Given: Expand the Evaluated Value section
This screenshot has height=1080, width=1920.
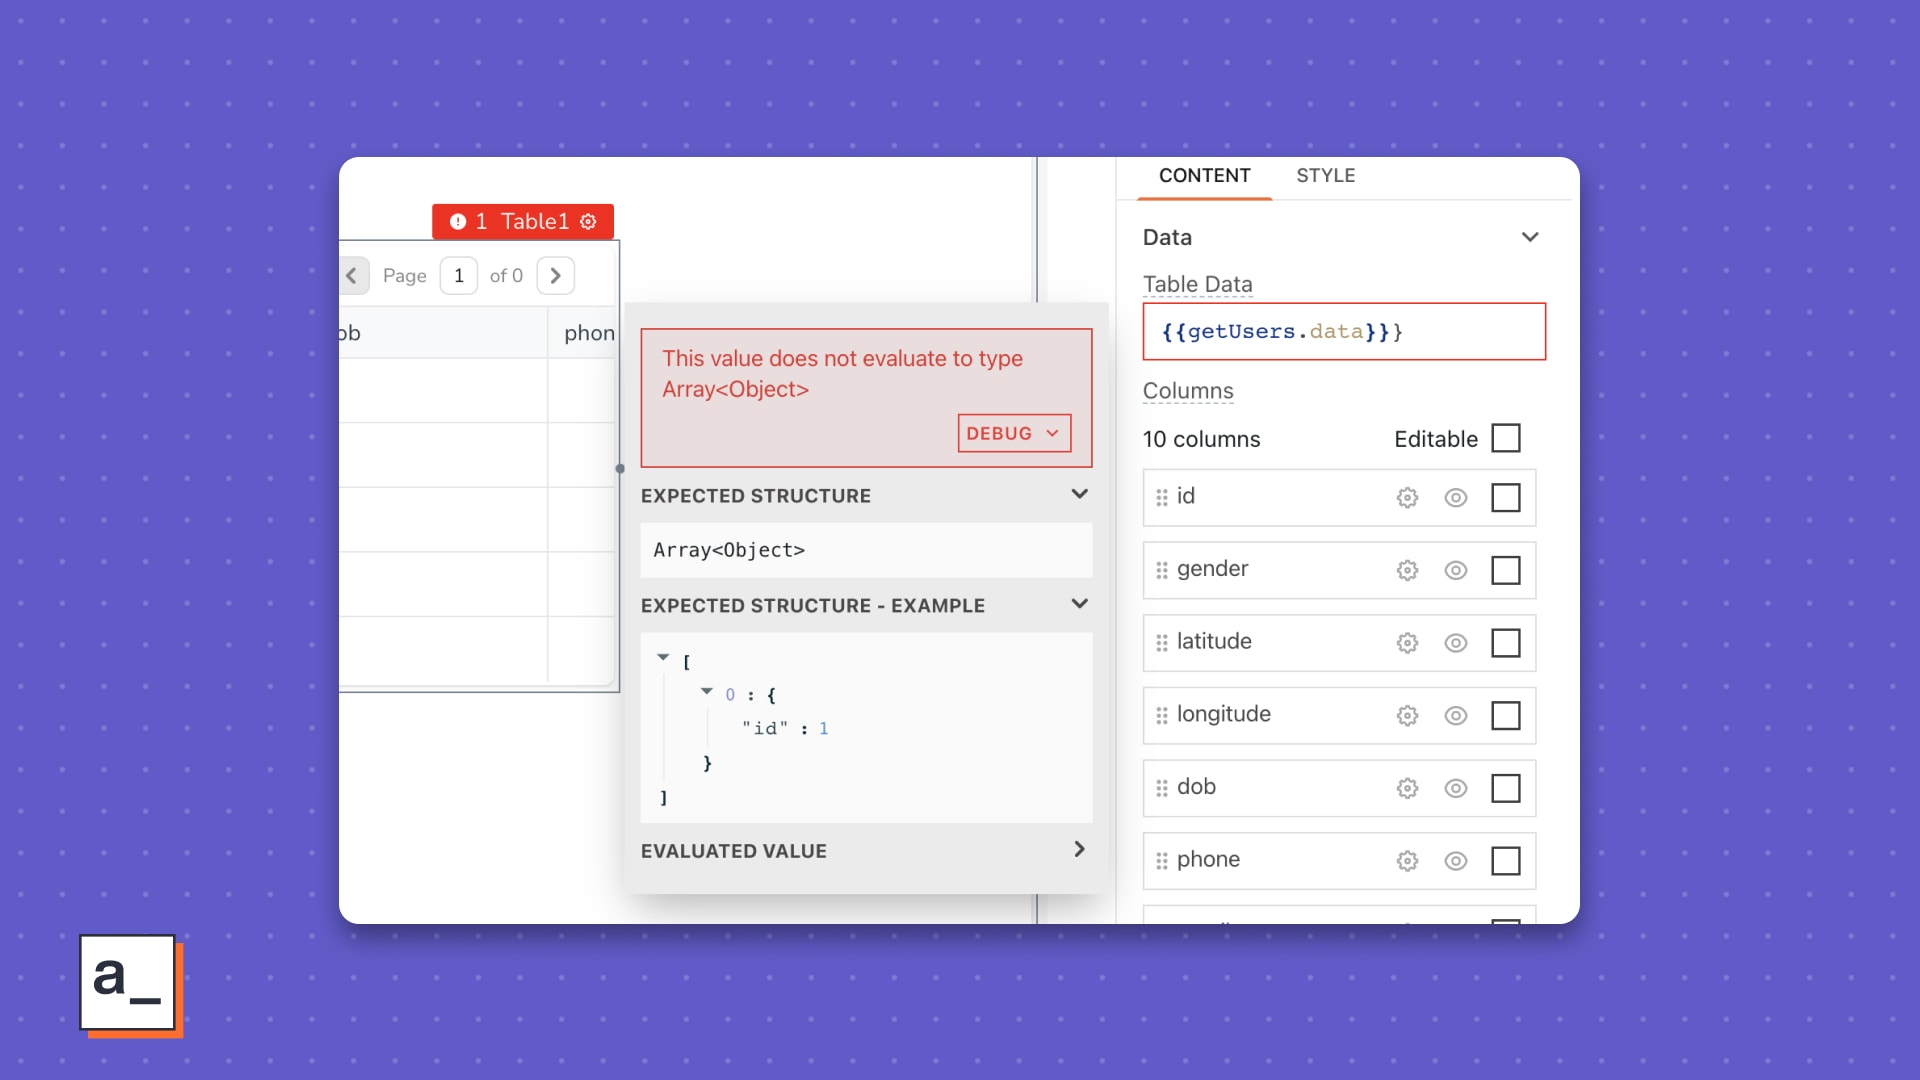Looking at the screenshot, I should [x=1080, y=849].
